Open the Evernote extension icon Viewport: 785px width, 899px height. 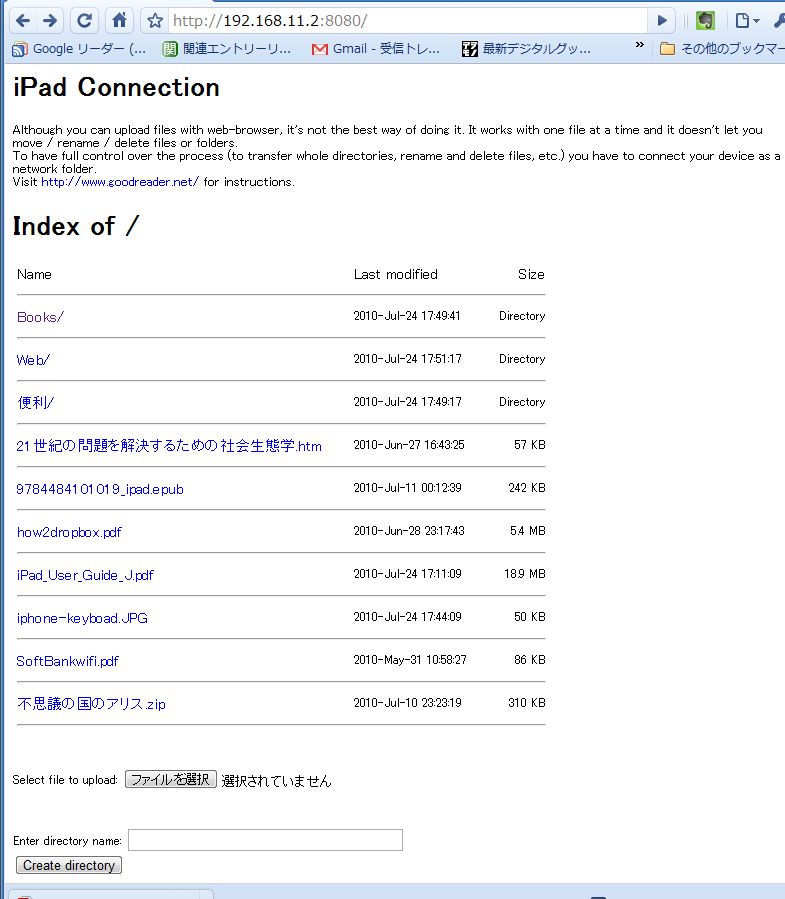705,21
